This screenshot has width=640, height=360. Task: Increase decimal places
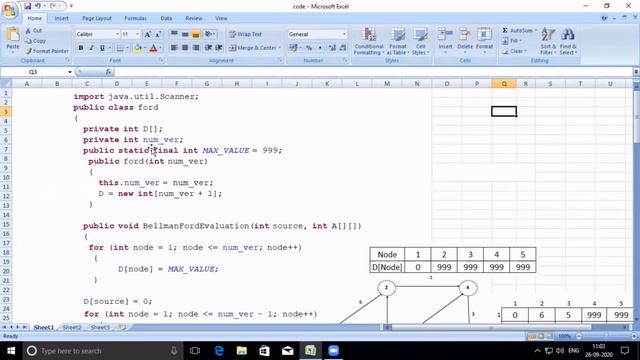(x=332, y=48)
